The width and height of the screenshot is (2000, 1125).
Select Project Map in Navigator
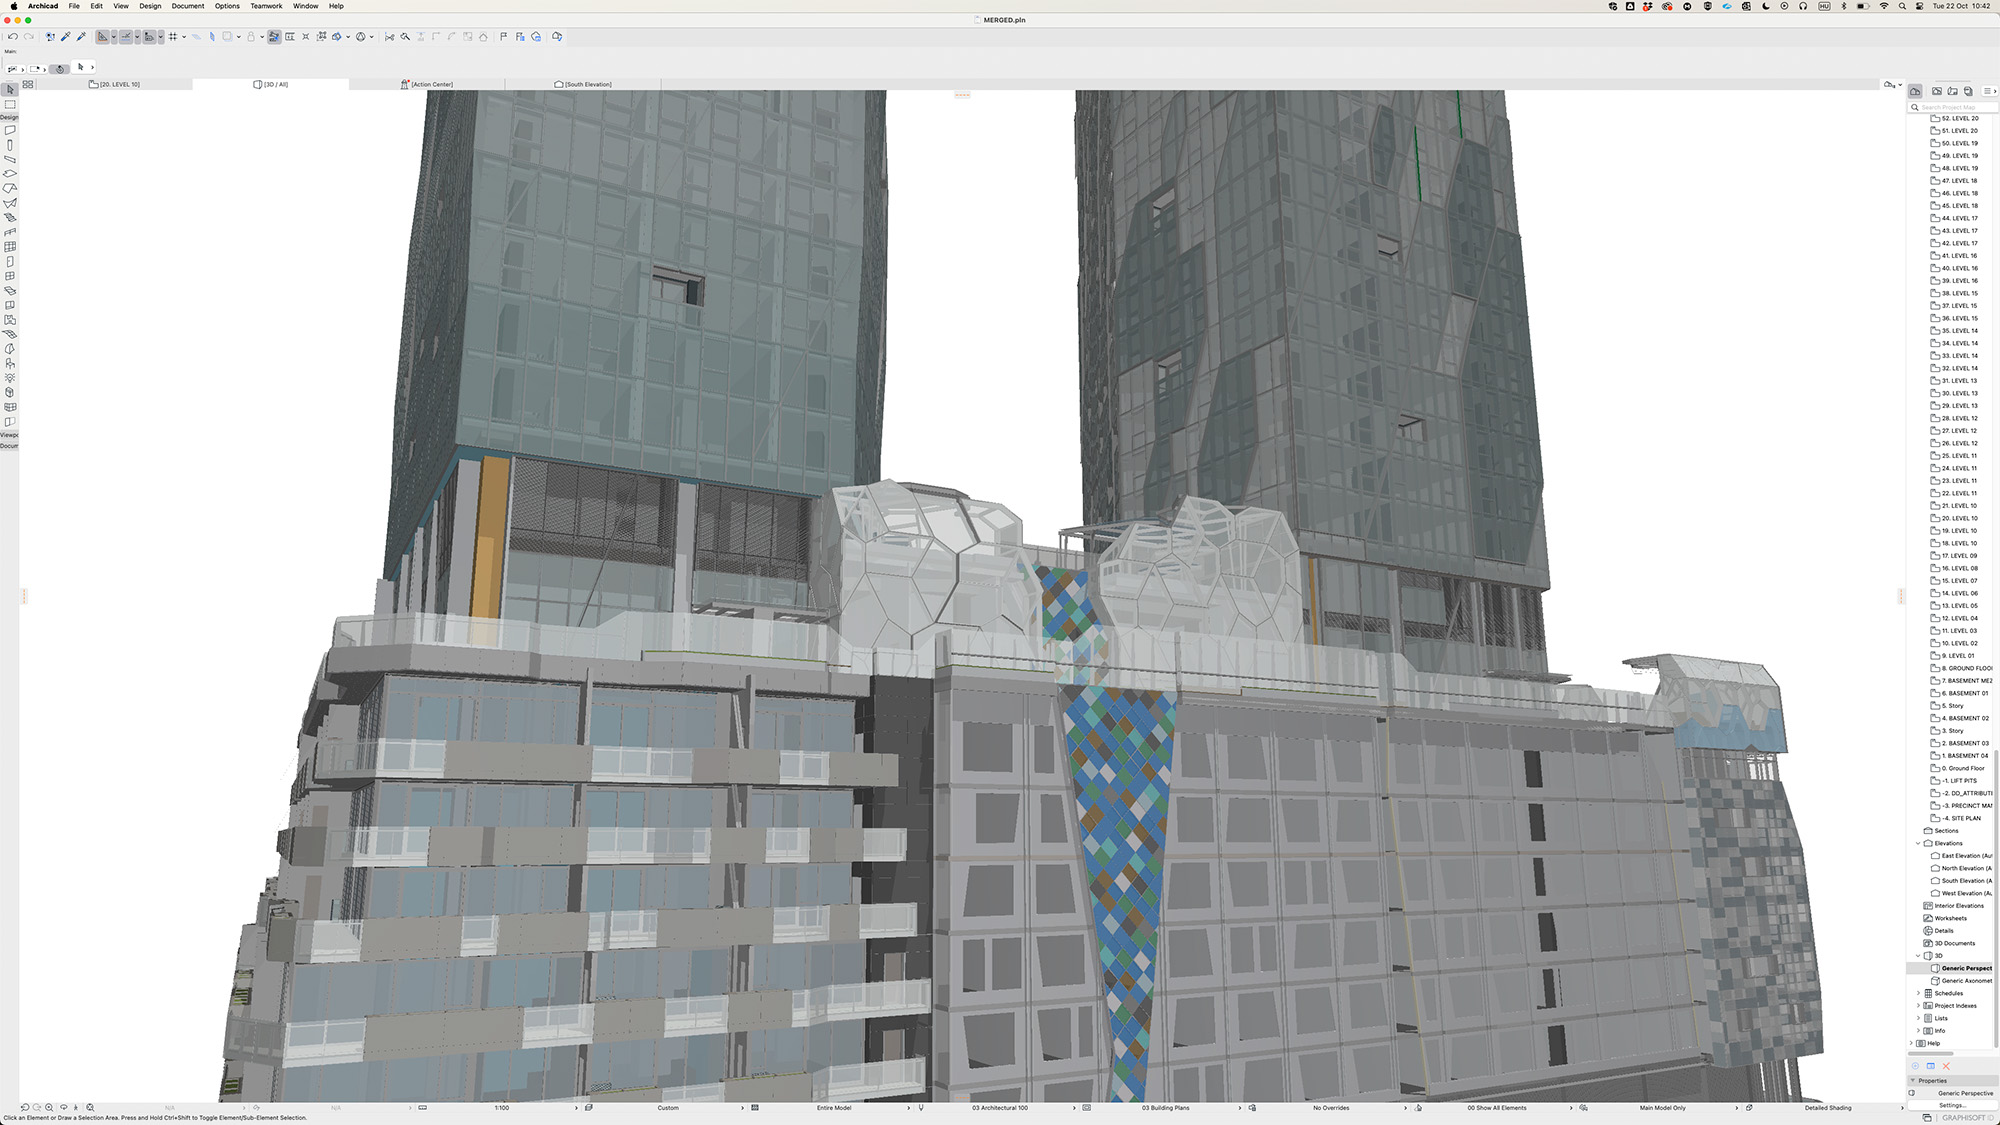[x=1916, y=91]
